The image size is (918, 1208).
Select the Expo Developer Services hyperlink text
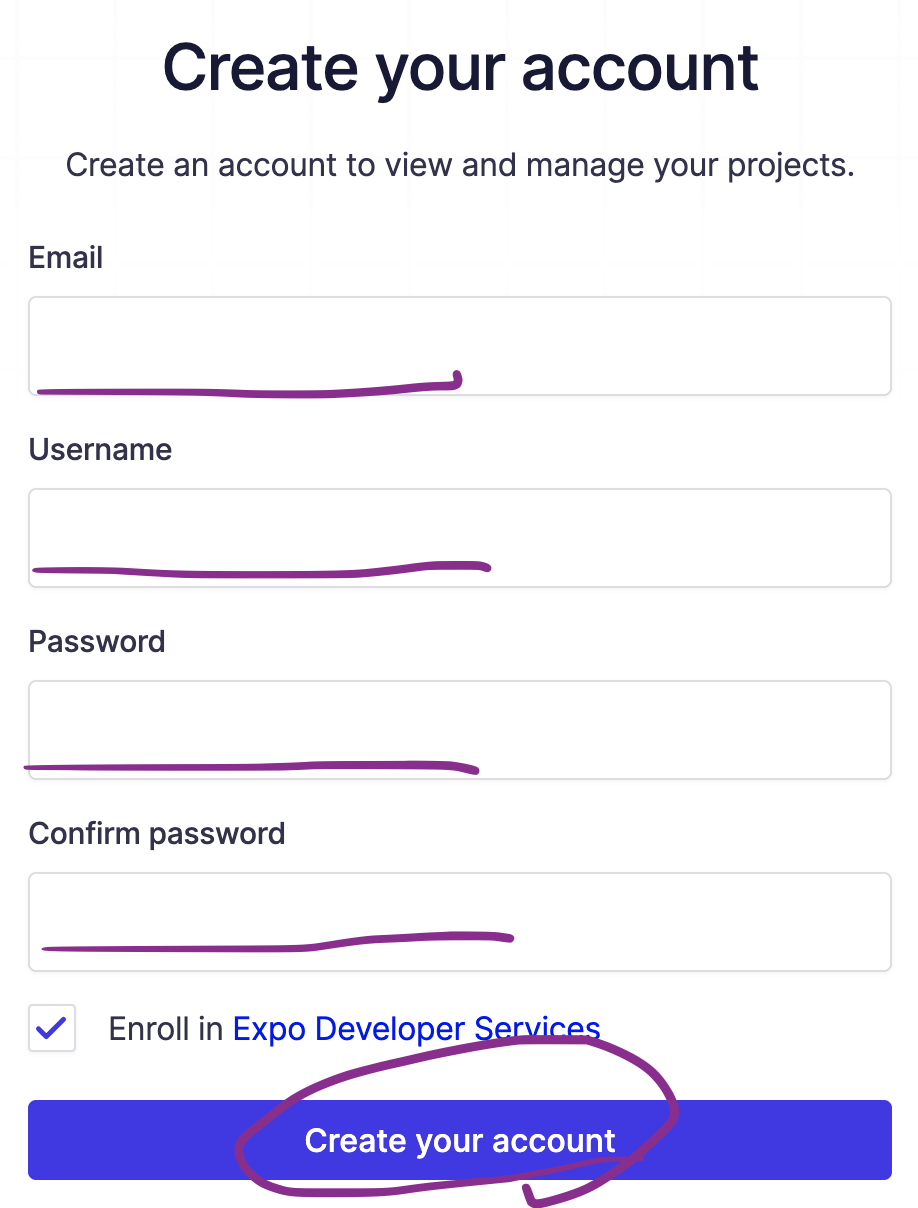pyautogui.click(x=416, y=1028)
